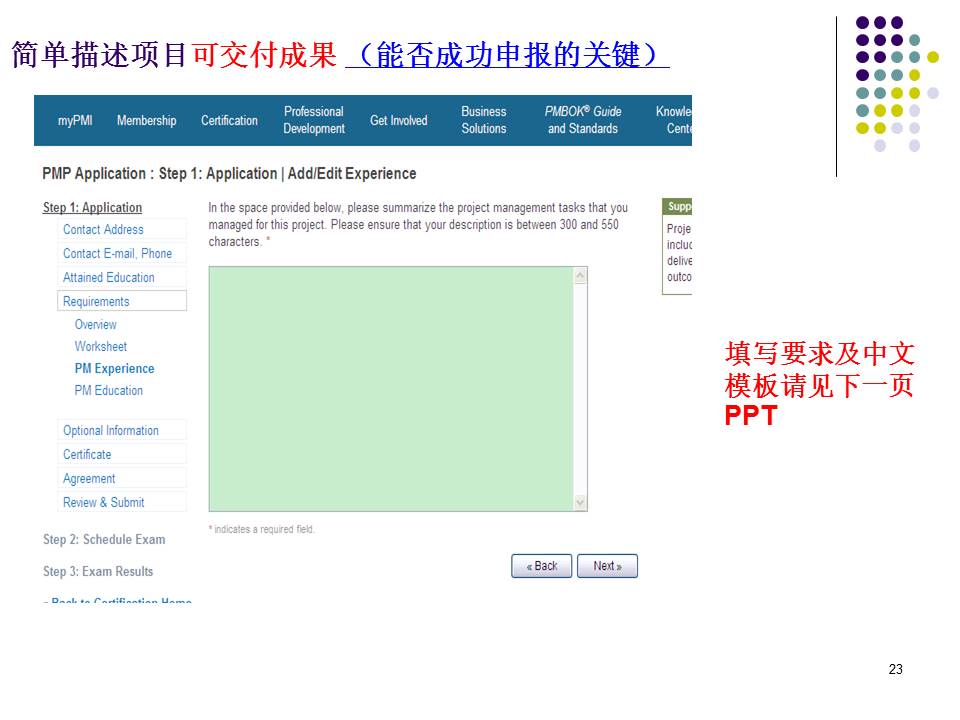This screenshot has height=720, width=960.
Task: Click inside the project description text area
Action: [391, 389]
